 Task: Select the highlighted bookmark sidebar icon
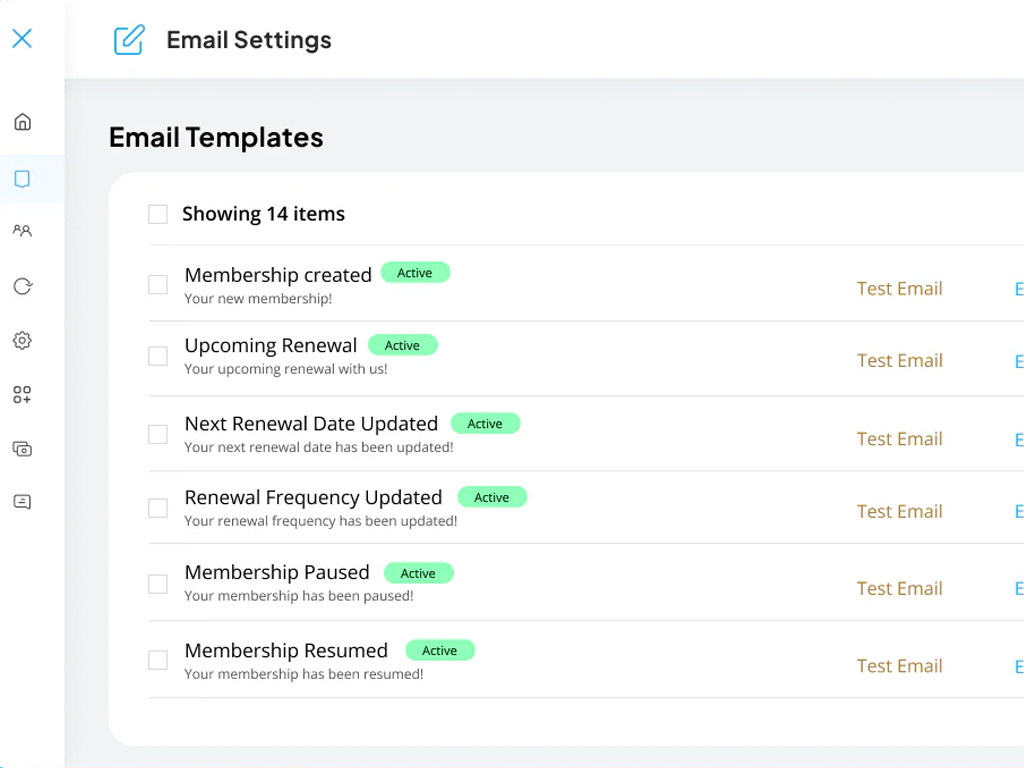[22, 179]
